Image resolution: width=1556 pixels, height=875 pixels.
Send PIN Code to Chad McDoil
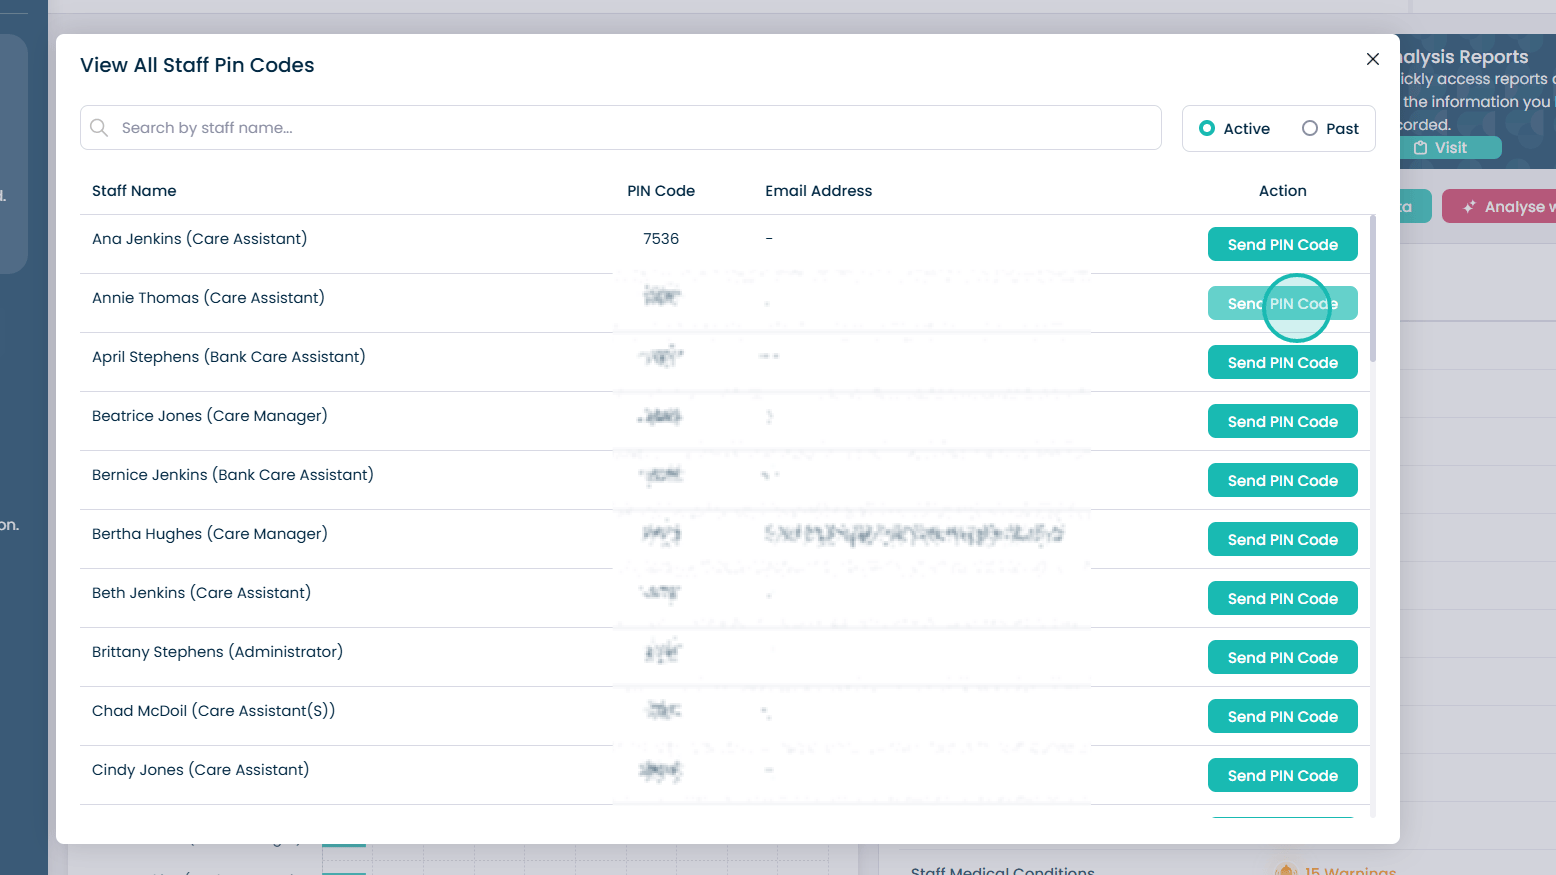(x=1283, y=717)
